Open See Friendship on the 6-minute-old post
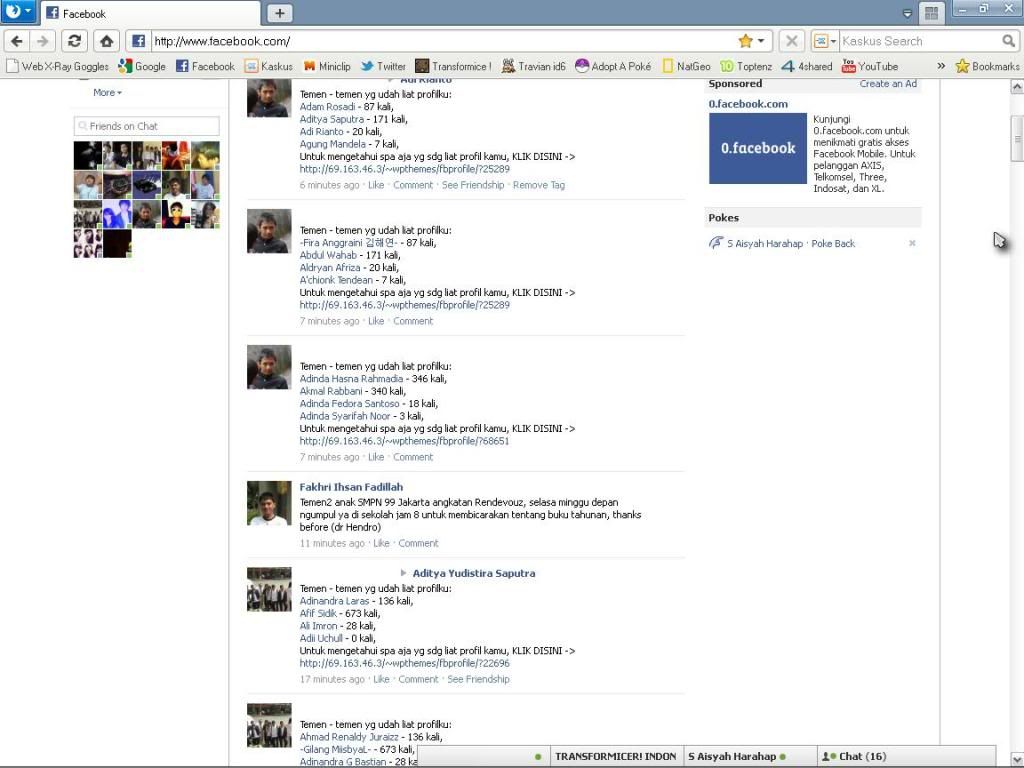Viewport: 1024px width, 768px height. [473, 185]
